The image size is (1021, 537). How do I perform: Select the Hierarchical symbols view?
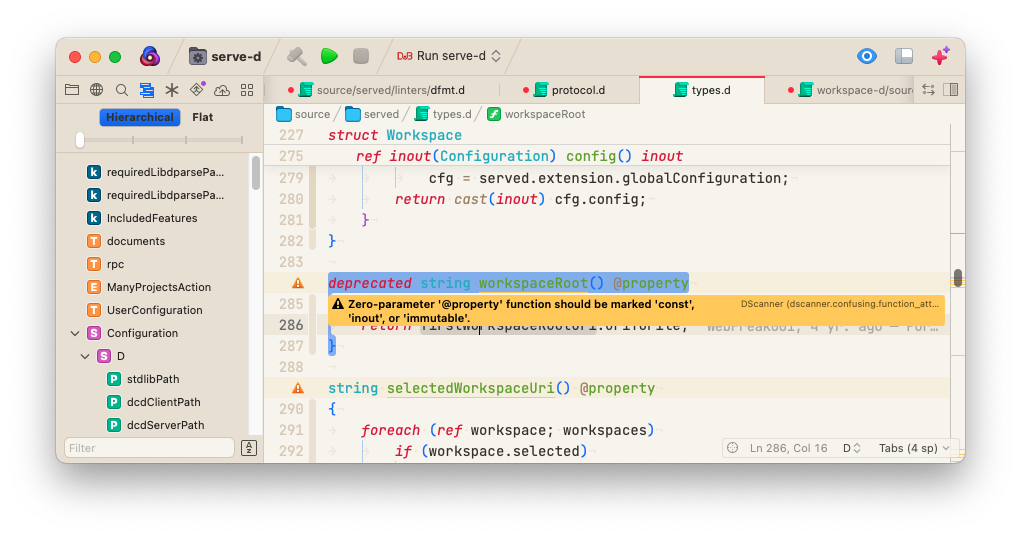point(140,117)
